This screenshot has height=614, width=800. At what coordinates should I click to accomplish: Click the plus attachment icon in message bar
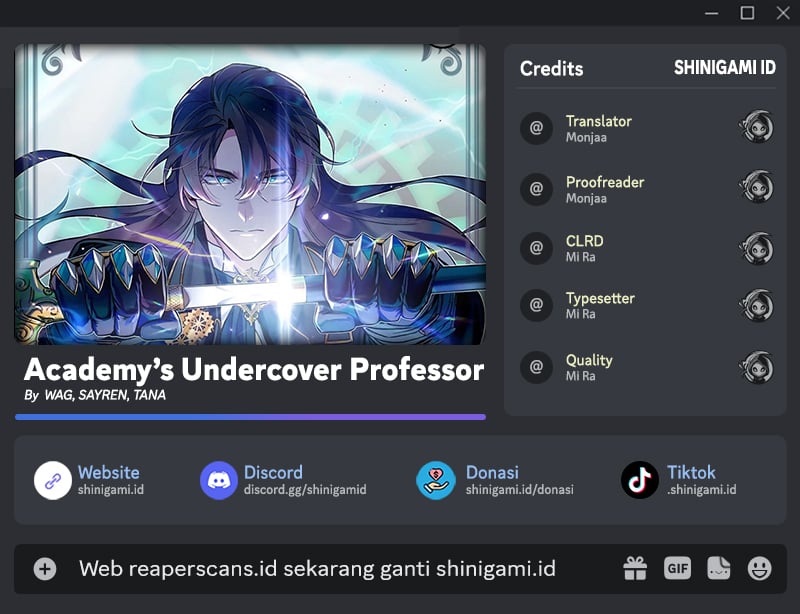(x=45, y=569)
